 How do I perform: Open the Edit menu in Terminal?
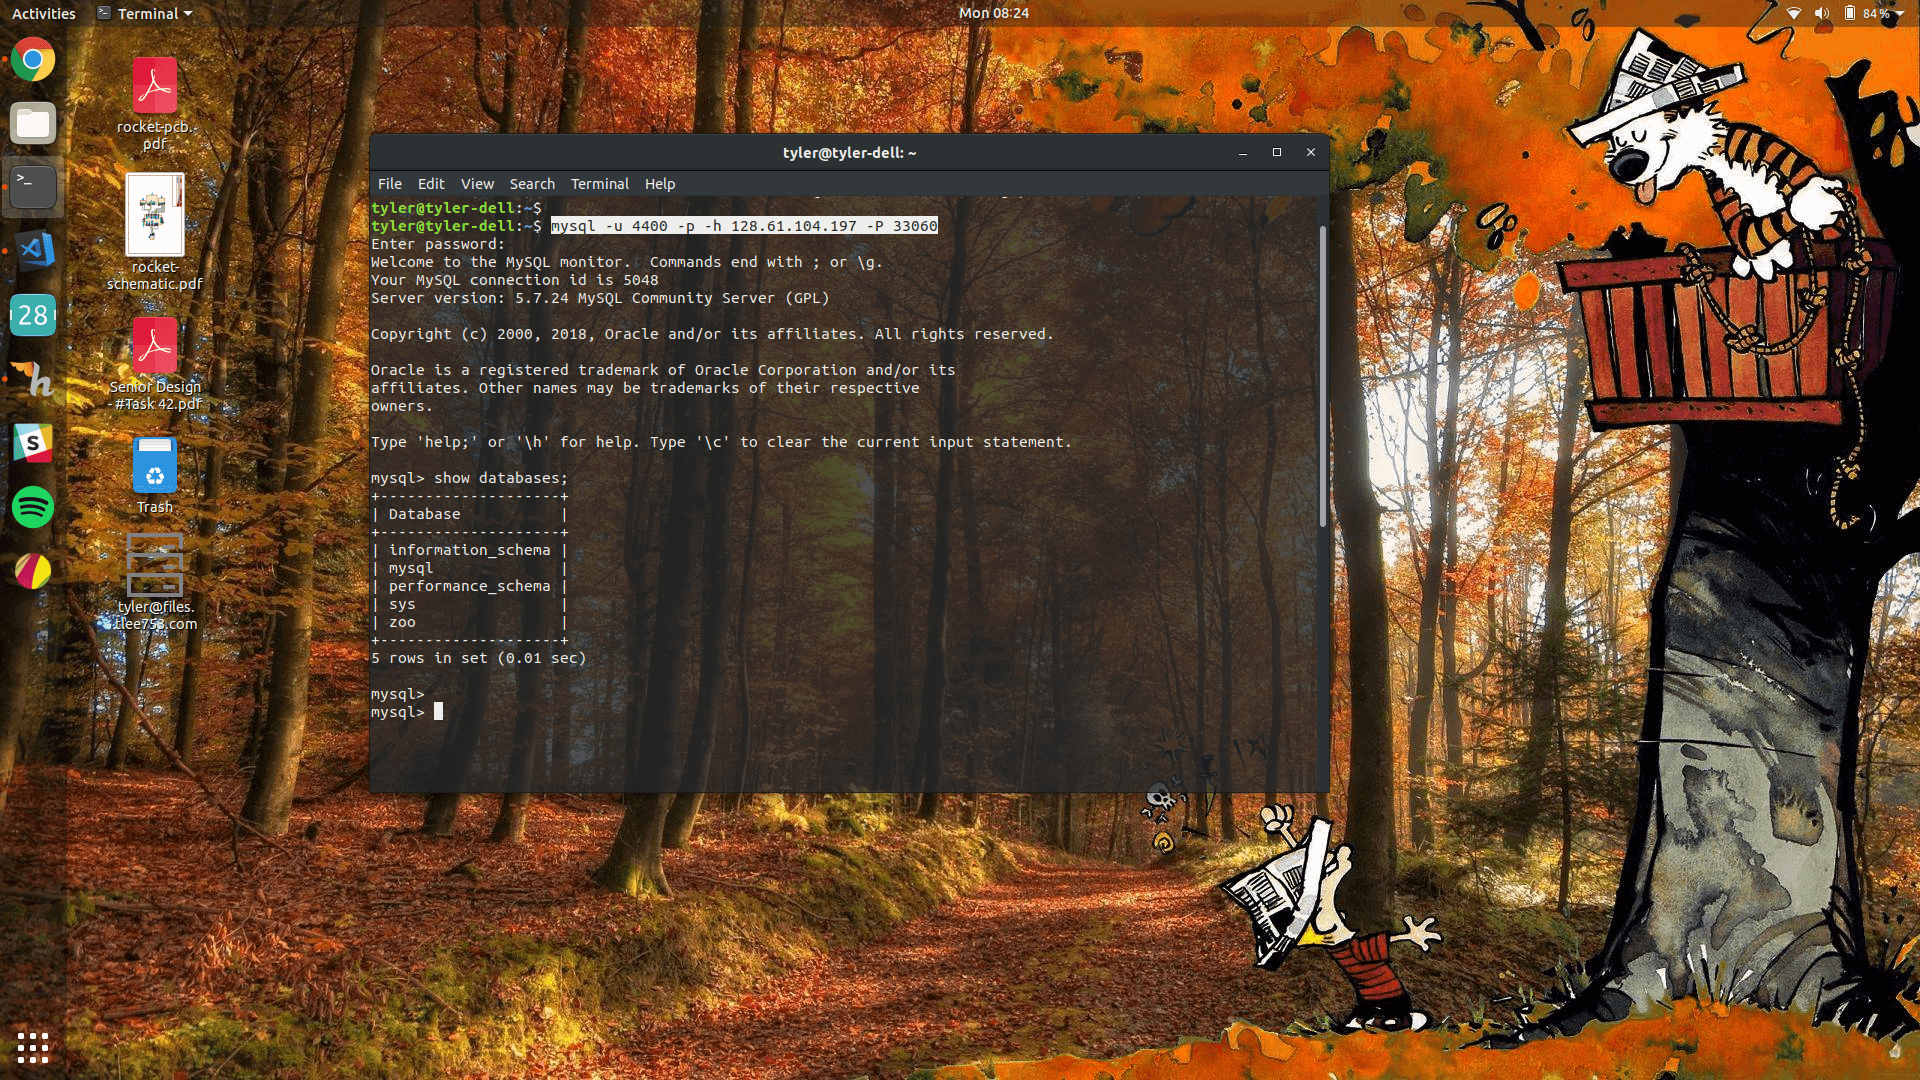431,183
